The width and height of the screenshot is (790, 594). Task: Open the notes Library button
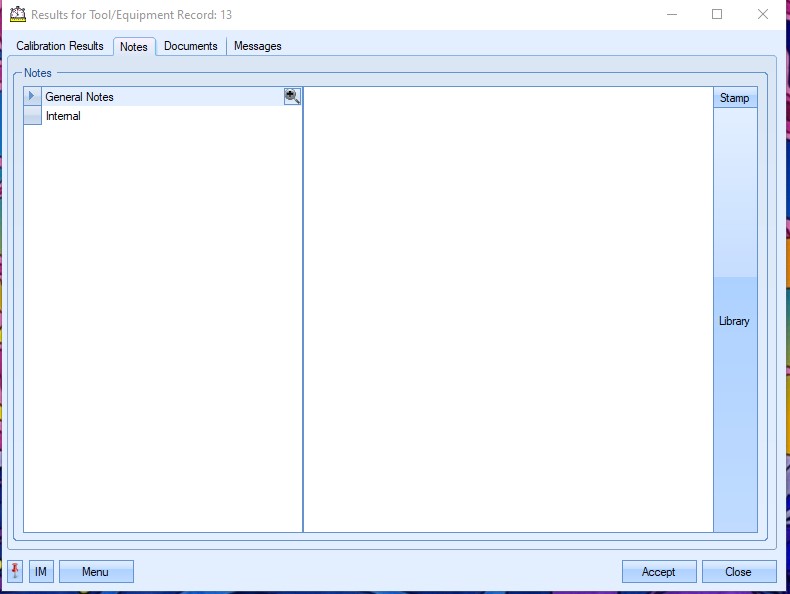[x=735, y=321]
